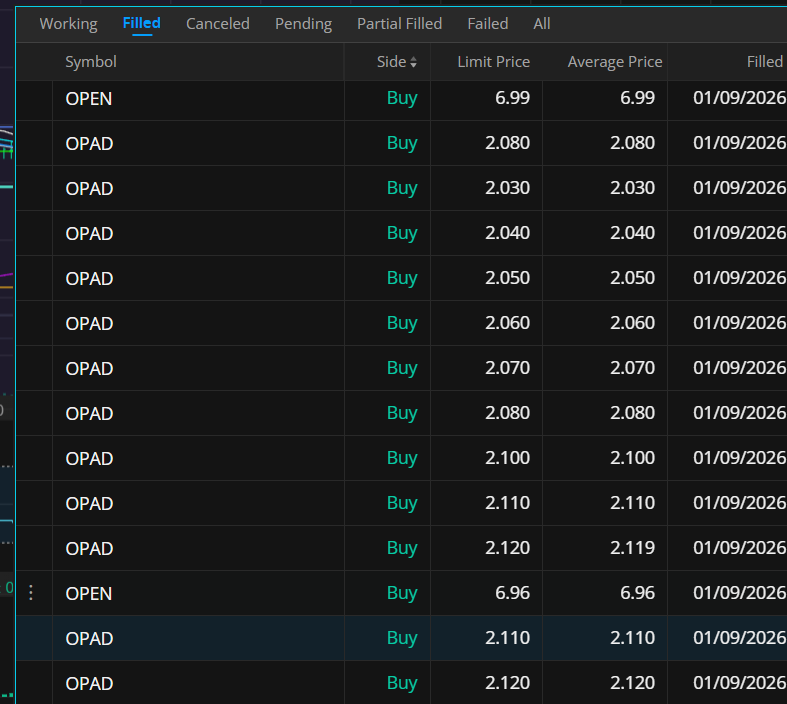Click Buy side on the 2.060 row
The height and width of the screenshot is (704, 787).
[402, 323]
